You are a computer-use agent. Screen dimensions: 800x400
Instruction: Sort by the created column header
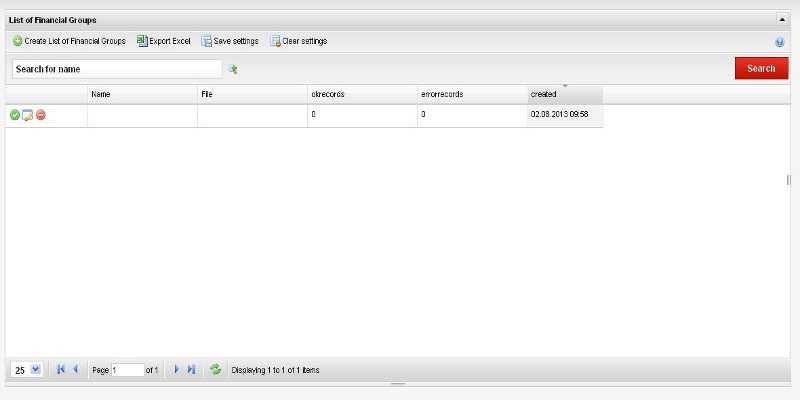[565, 94]
